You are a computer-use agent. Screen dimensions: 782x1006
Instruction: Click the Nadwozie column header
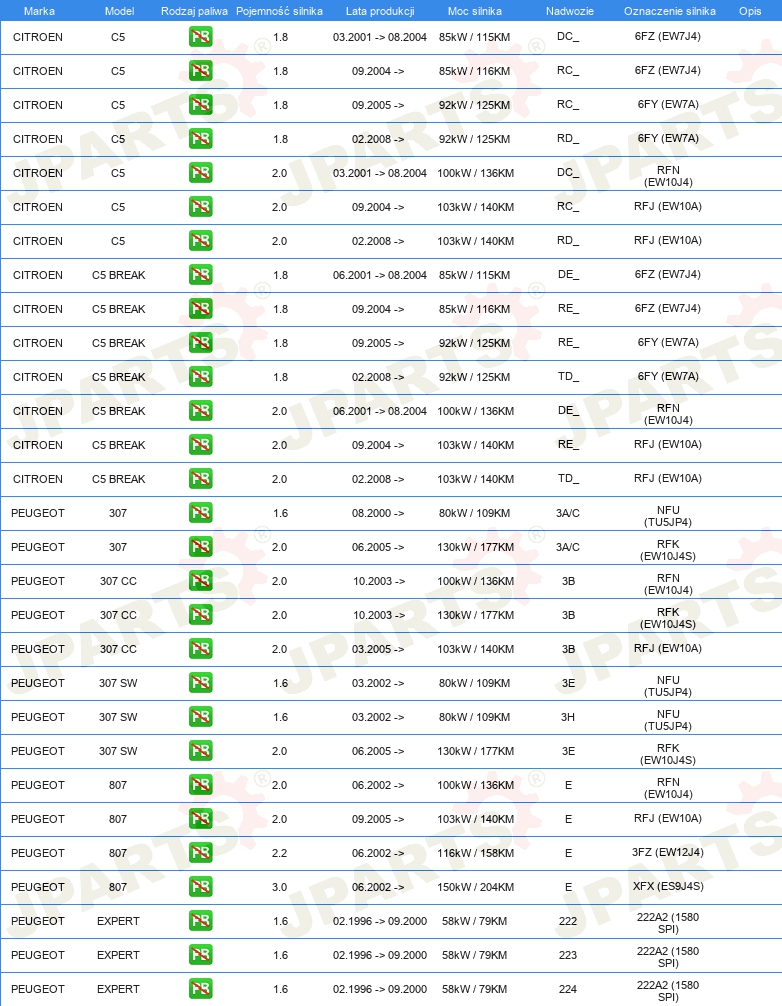tap(570, 11)
